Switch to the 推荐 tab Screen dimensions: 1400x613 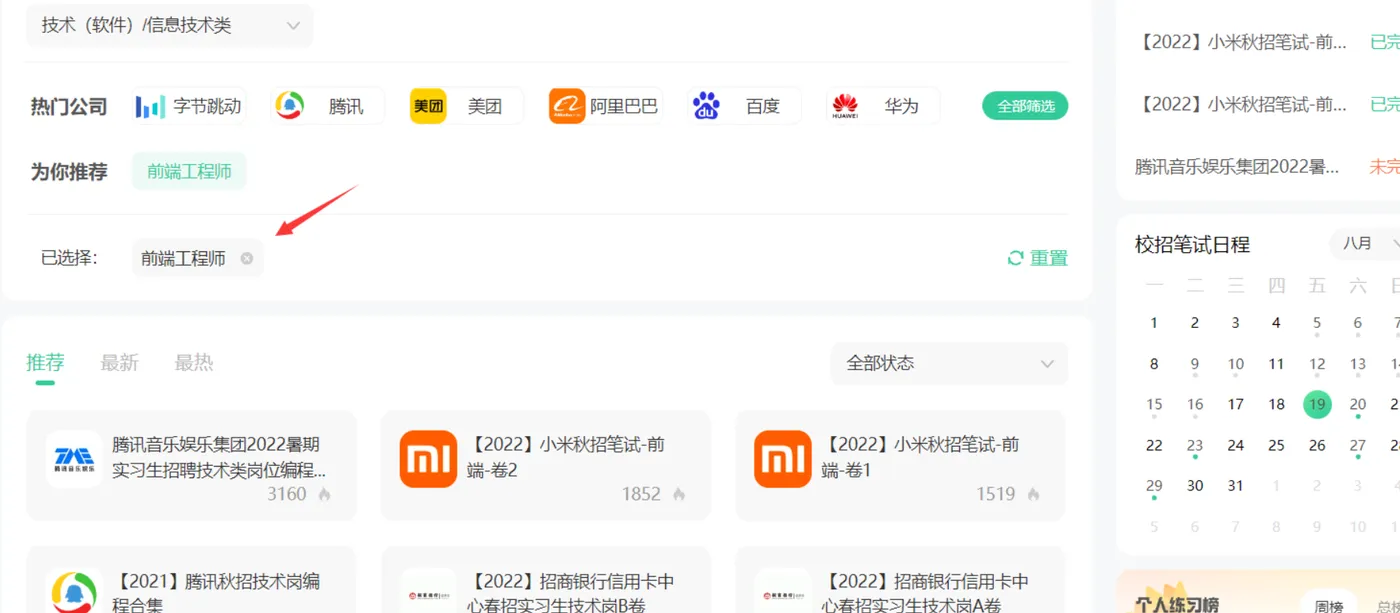45,362
